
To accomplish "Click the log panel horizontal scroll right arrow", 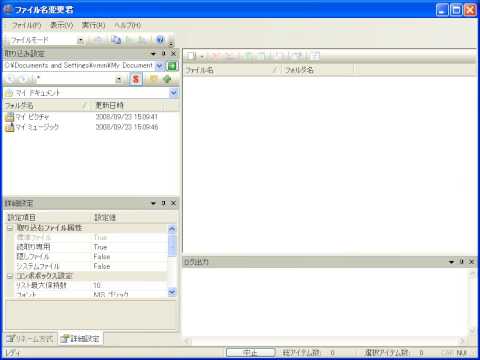I will [462, 341].
